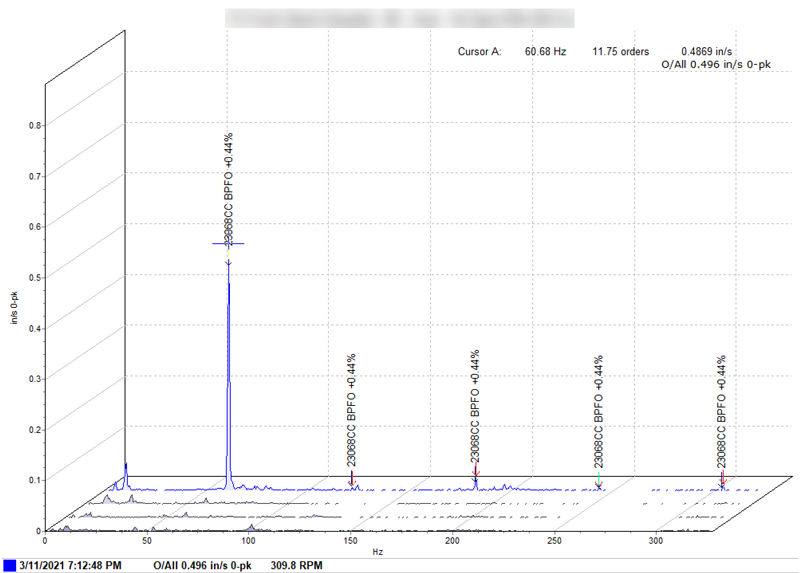Click the BPFO marker near 150 Hz
Image resolution: width=800 pixels, height=573 pixels.
click(x=351, y=410)
